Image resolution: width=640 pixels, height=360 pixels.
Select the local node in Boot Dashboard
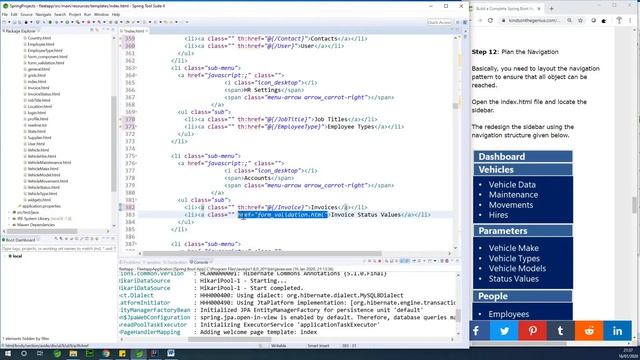pos(17,256)
